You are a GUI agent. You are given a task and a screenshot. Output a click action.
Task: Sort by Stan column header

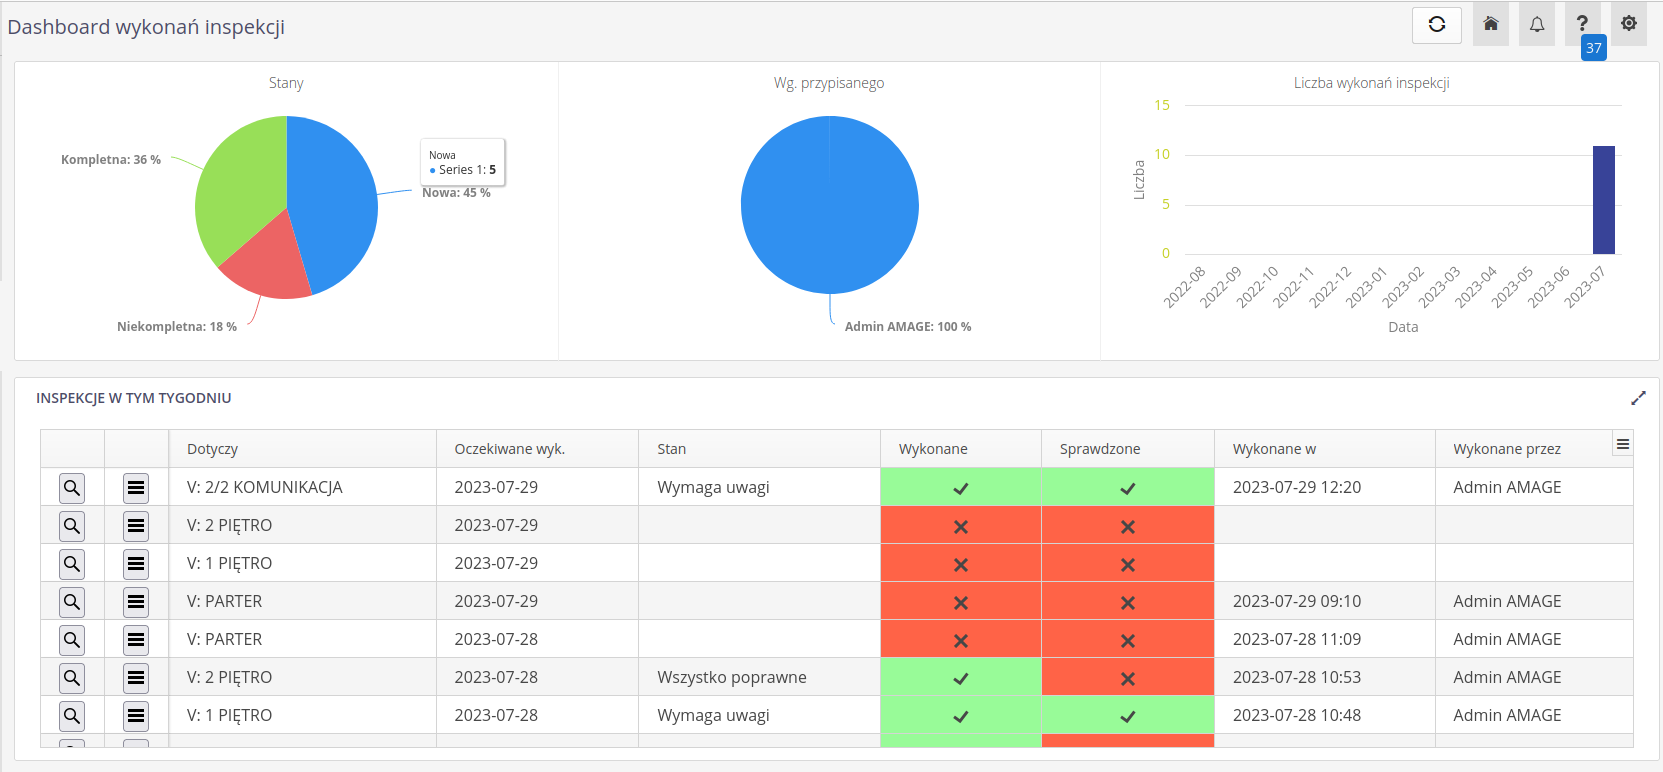(x=759, y=449)
